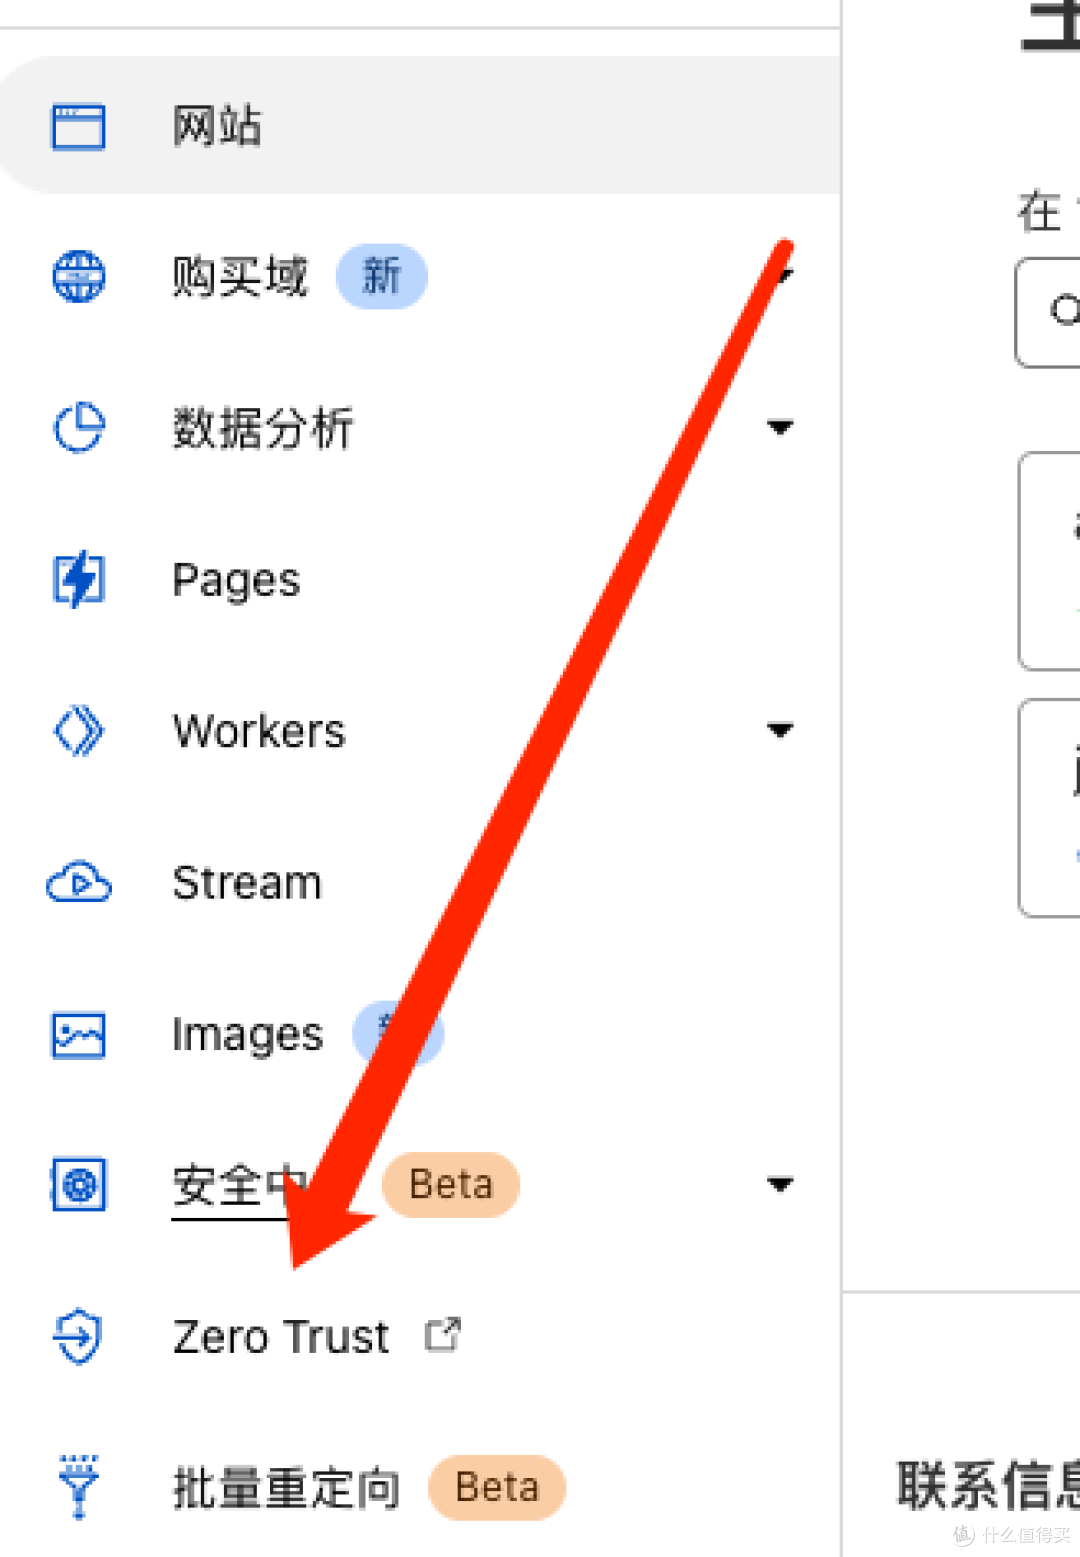Expand the 数据分析 dropdown arrow
The height and width of the screenshot is (1557, 1080).
tap(782, 428)
